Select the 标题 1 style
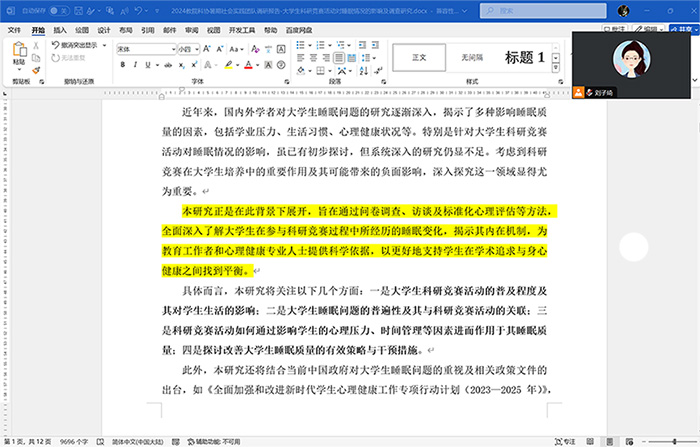This screenshot has width=700, height=447. pos(524,58)
